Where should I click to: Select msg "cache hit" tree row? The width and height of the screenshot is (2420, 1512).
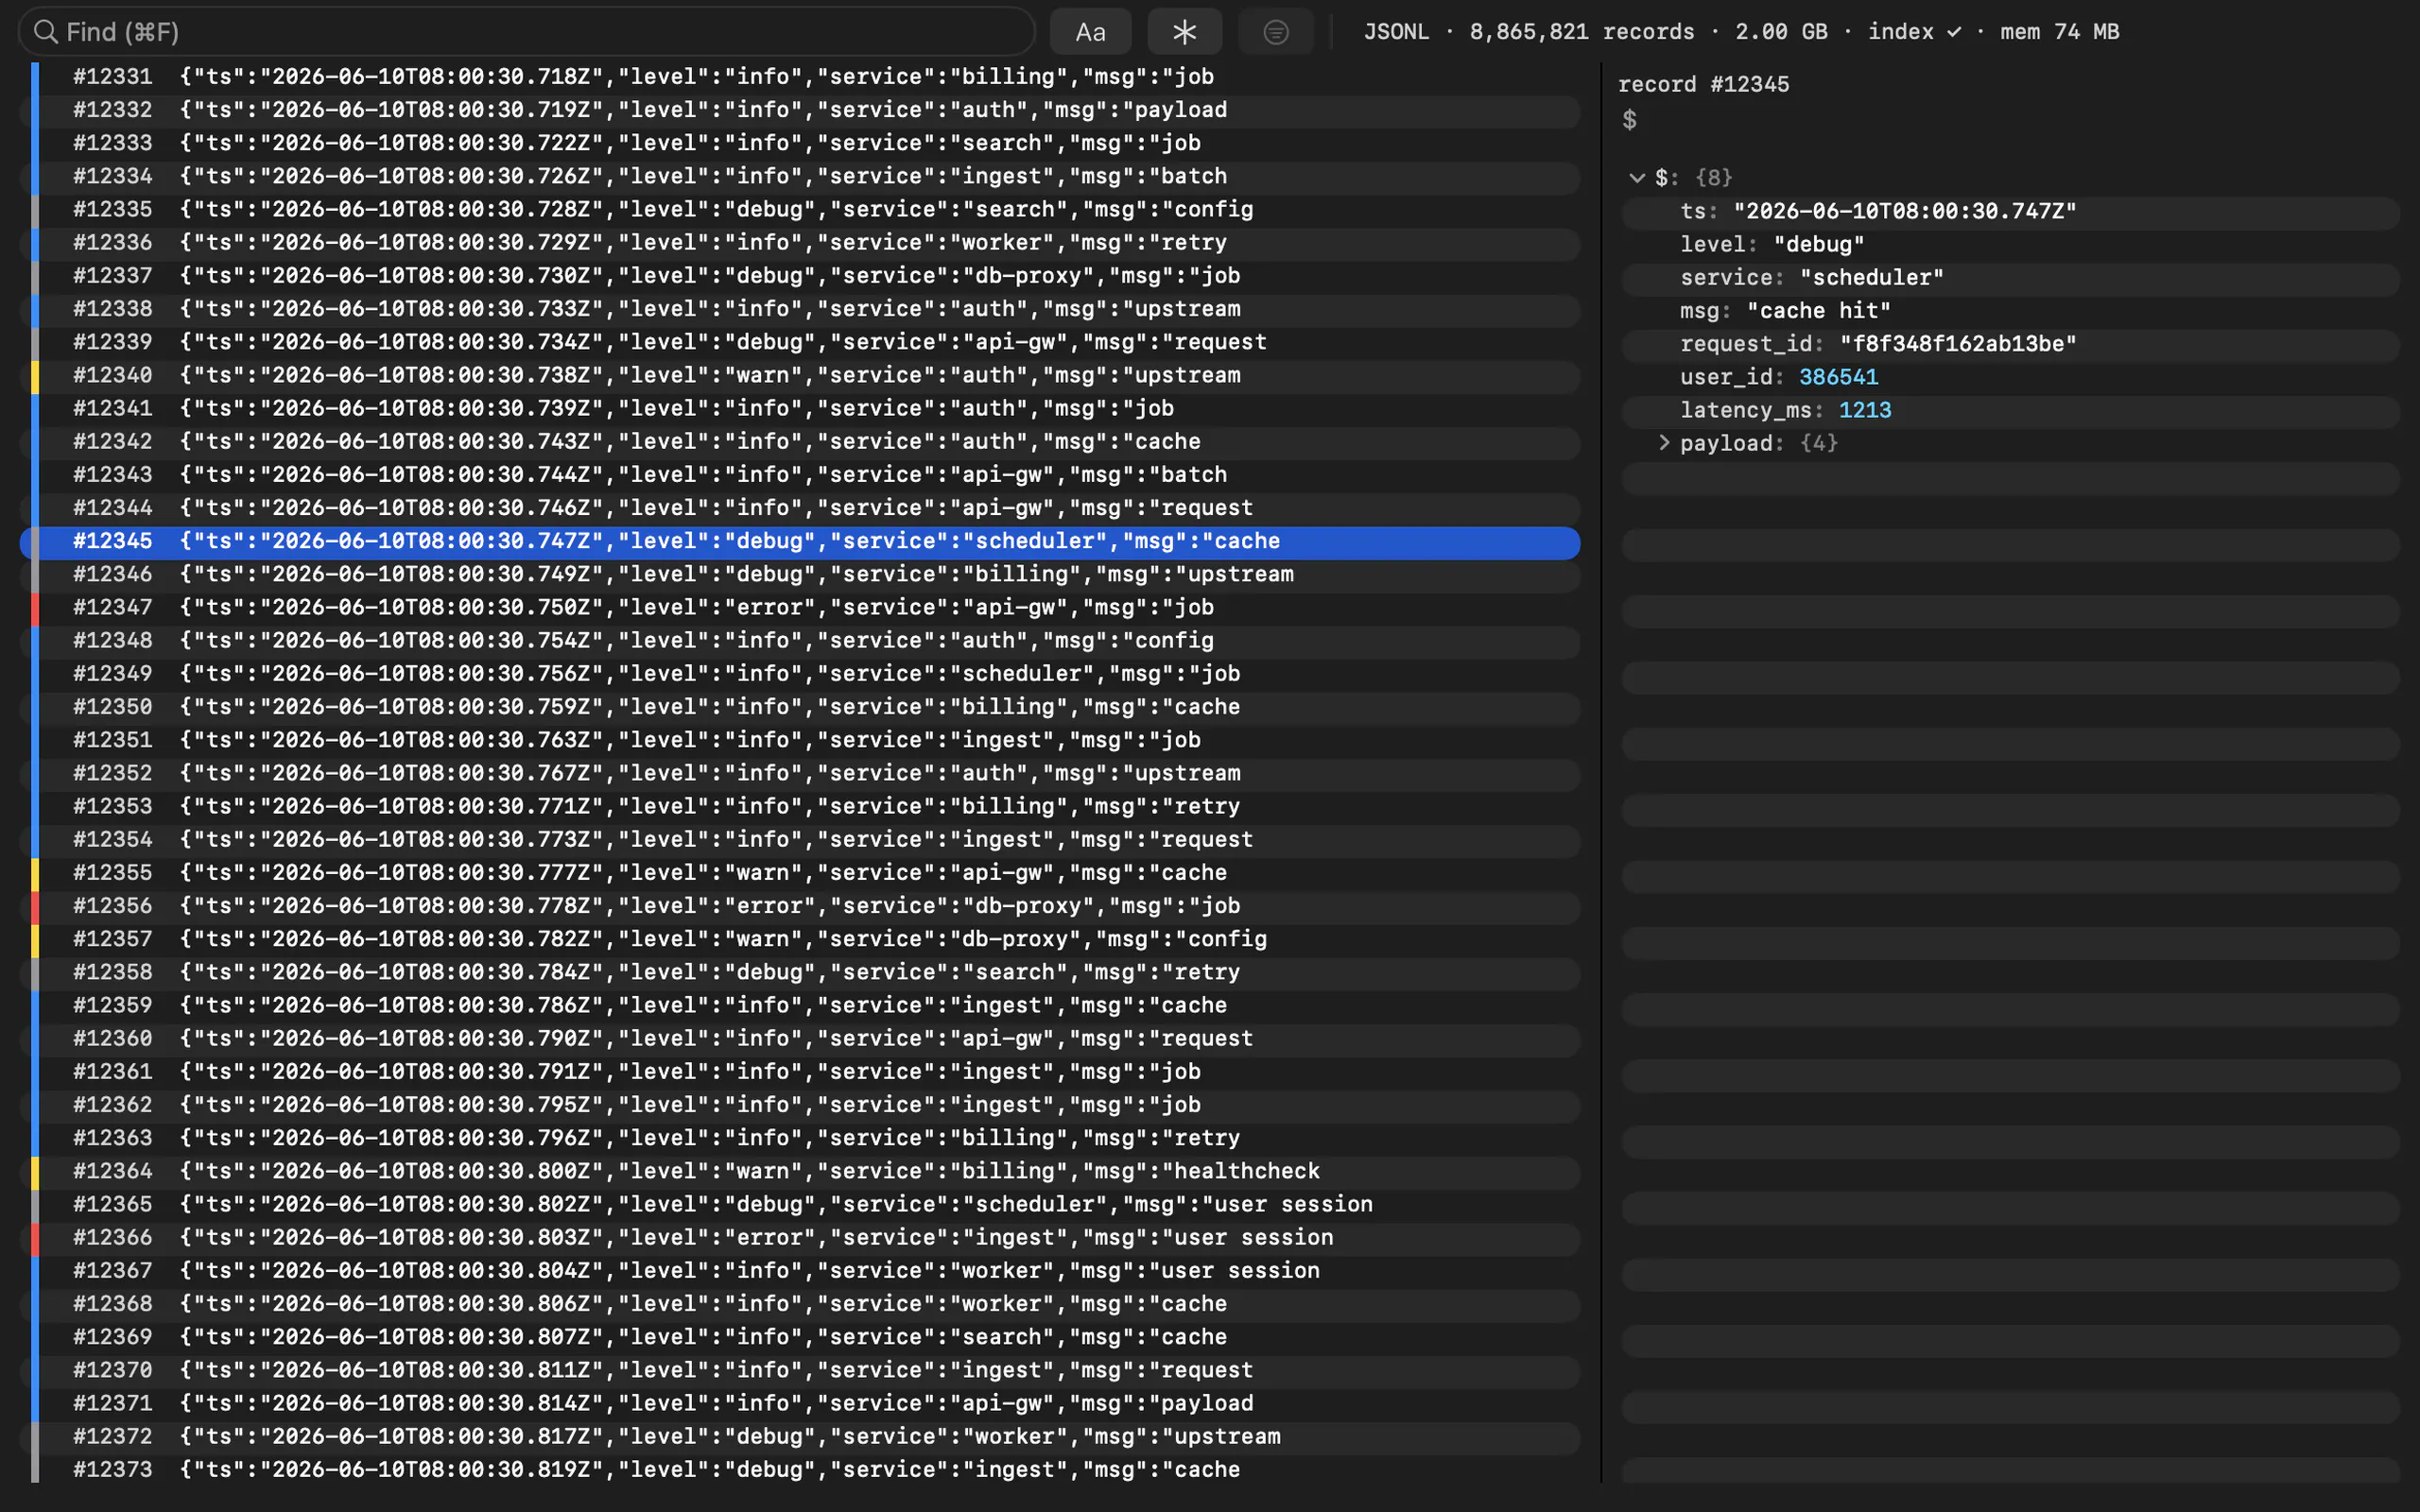pos(2010,311)
